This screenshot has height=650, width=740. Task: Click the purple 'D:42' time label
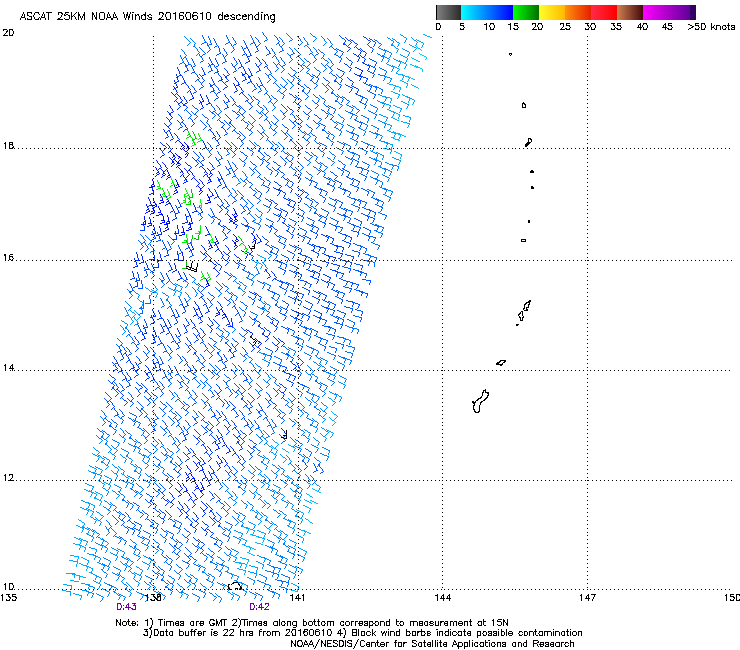coord(259,607)
